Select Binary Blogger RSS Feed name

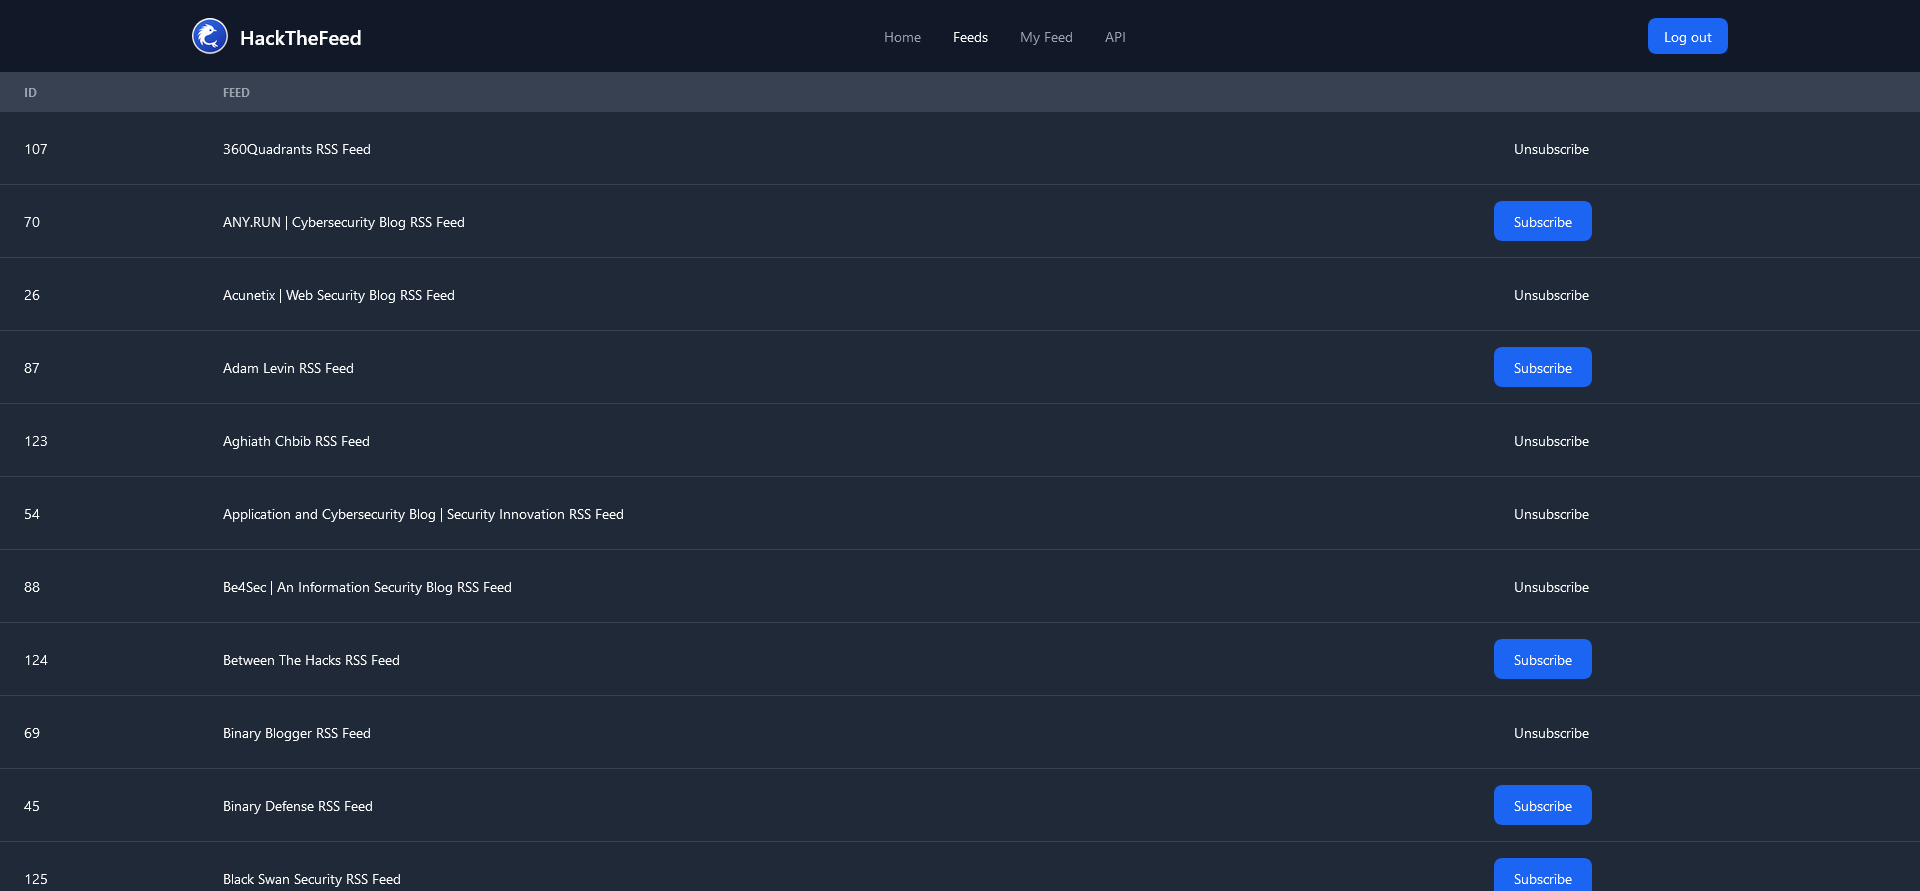click(x=296, y=733)
